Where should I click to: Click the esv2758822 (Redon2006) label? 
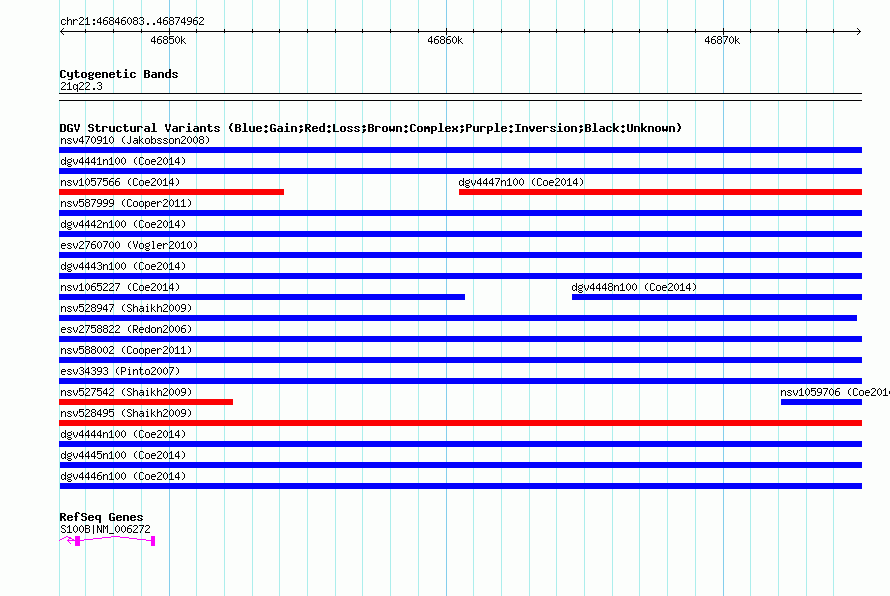click(x=126, y=329)
